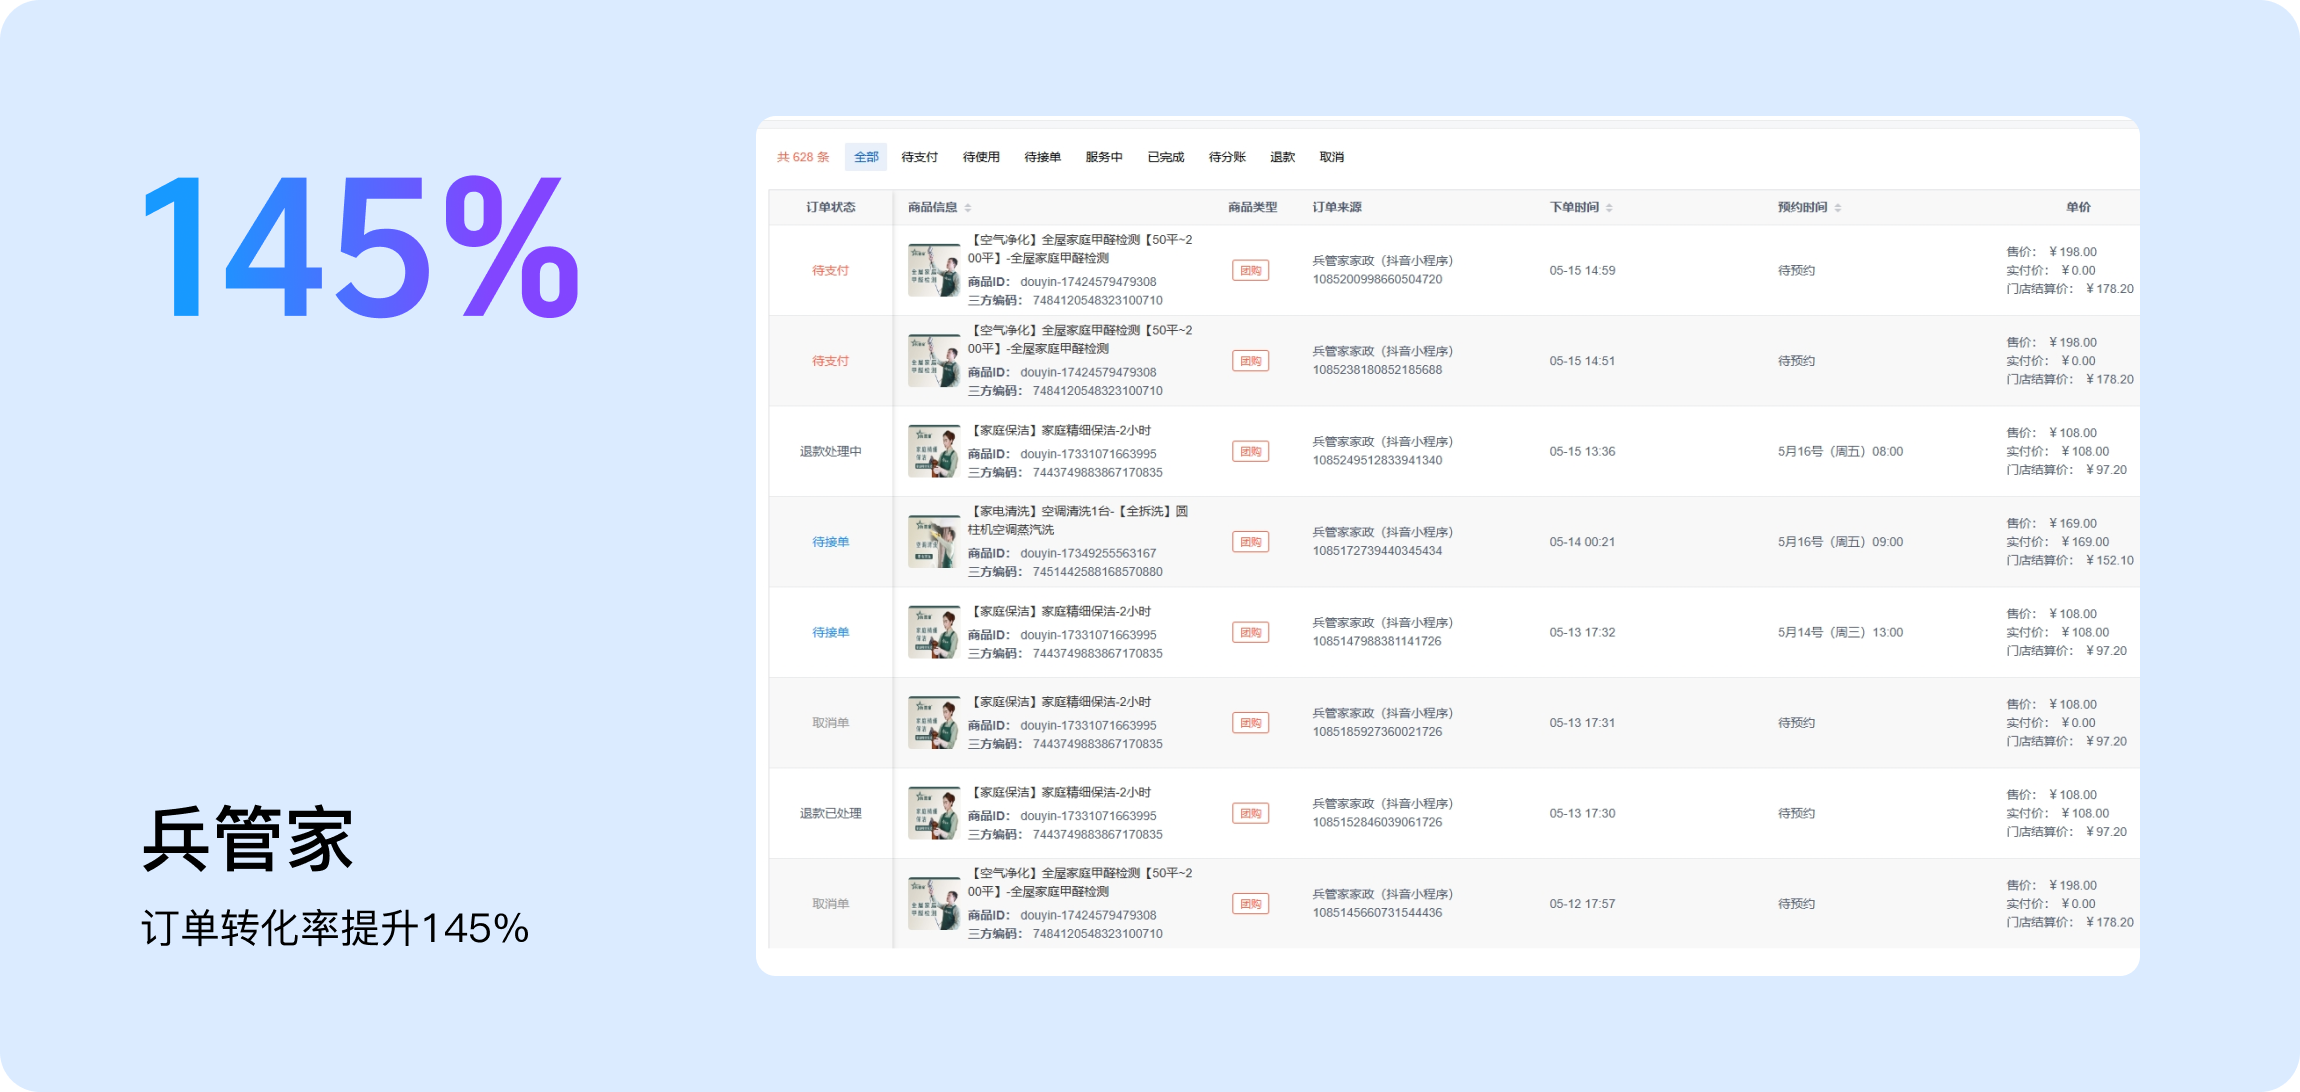This screenshot has height=1092, width=2300.
Task: Click the 共 628 条 total count
Action: coord(803,157)
